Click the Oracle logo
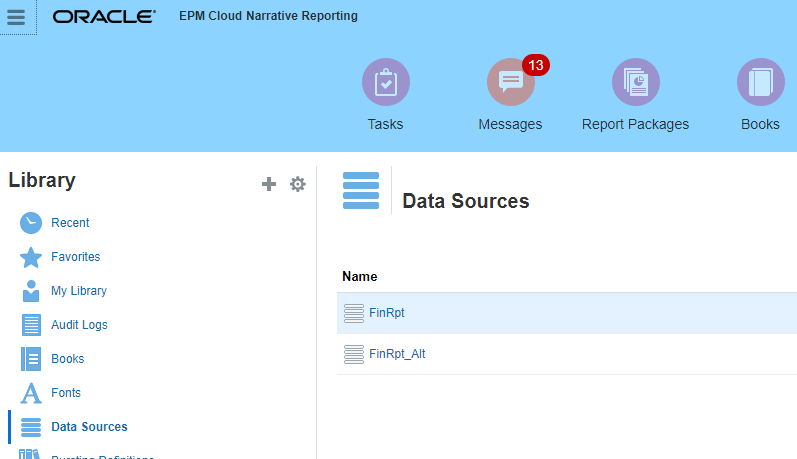Viewport: 797px width, 459px height. [x=104, y=17]
